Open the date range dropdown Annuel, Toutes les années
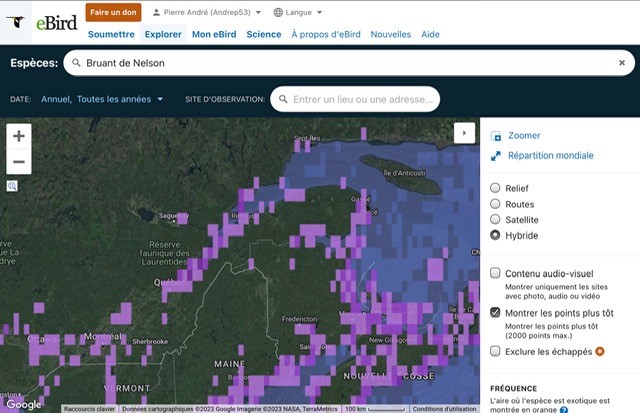Screen dimensions: 640x413 102,99
